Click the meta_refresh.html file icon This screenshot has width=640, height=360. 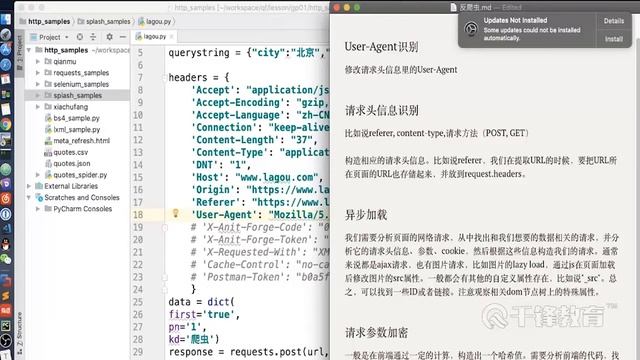(x=48, y=141)
